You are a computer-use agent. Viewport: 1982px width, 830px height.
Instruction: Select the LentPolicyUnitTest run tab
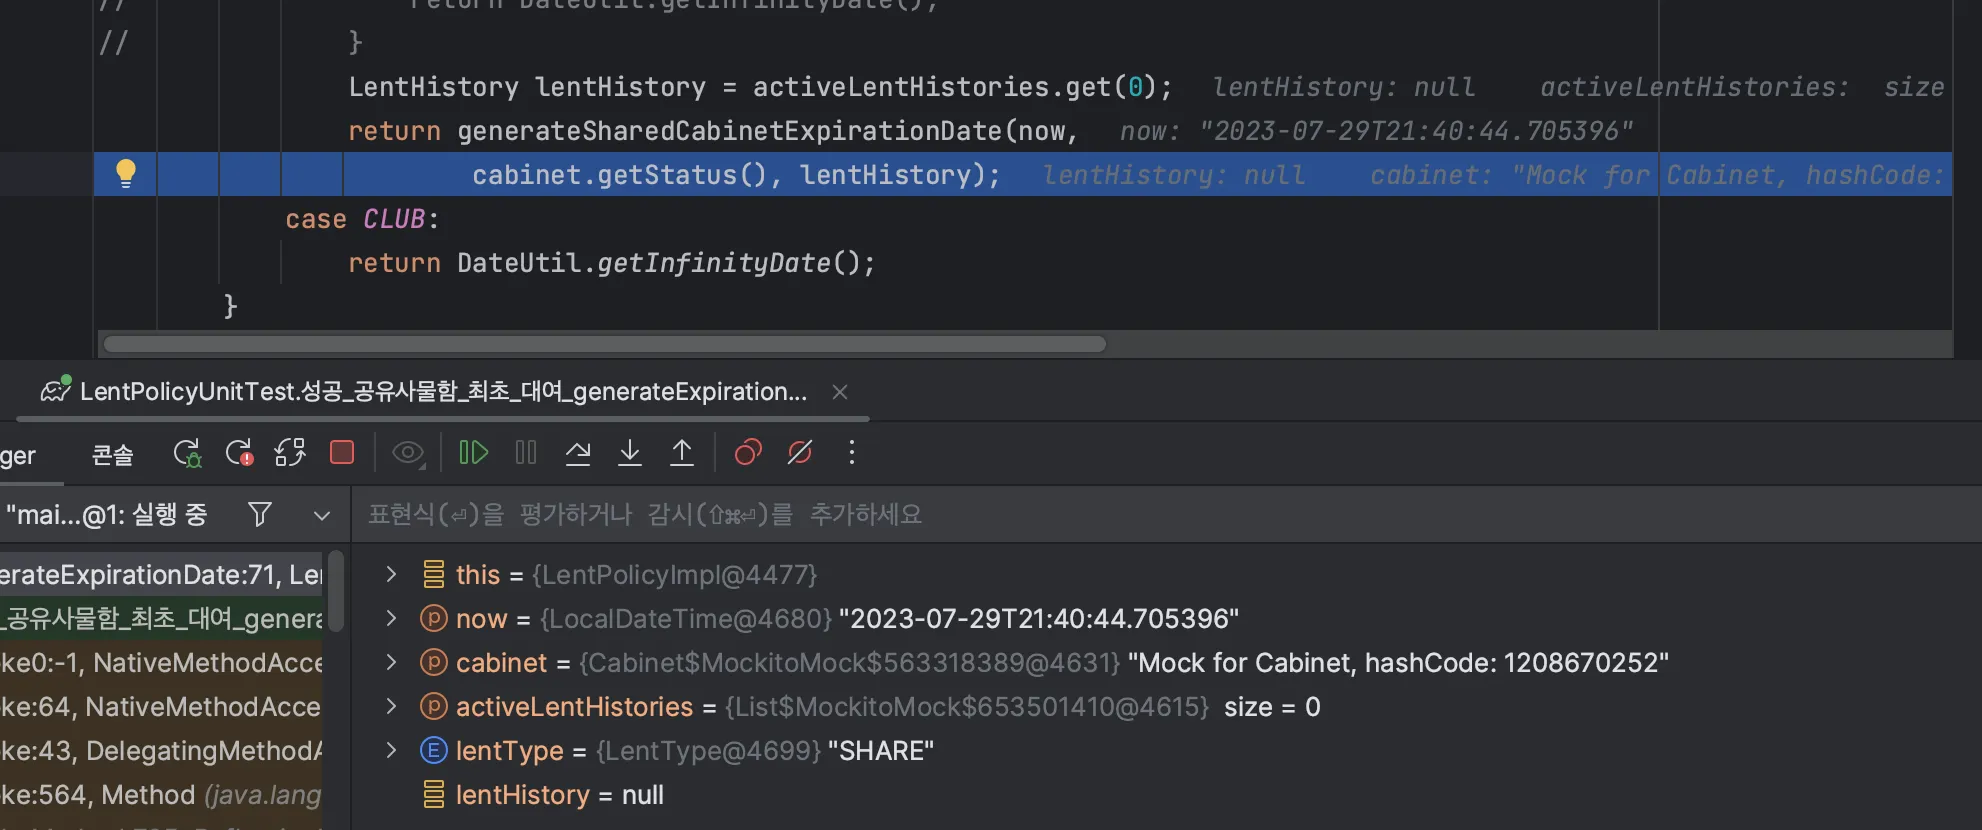(443, 392)
